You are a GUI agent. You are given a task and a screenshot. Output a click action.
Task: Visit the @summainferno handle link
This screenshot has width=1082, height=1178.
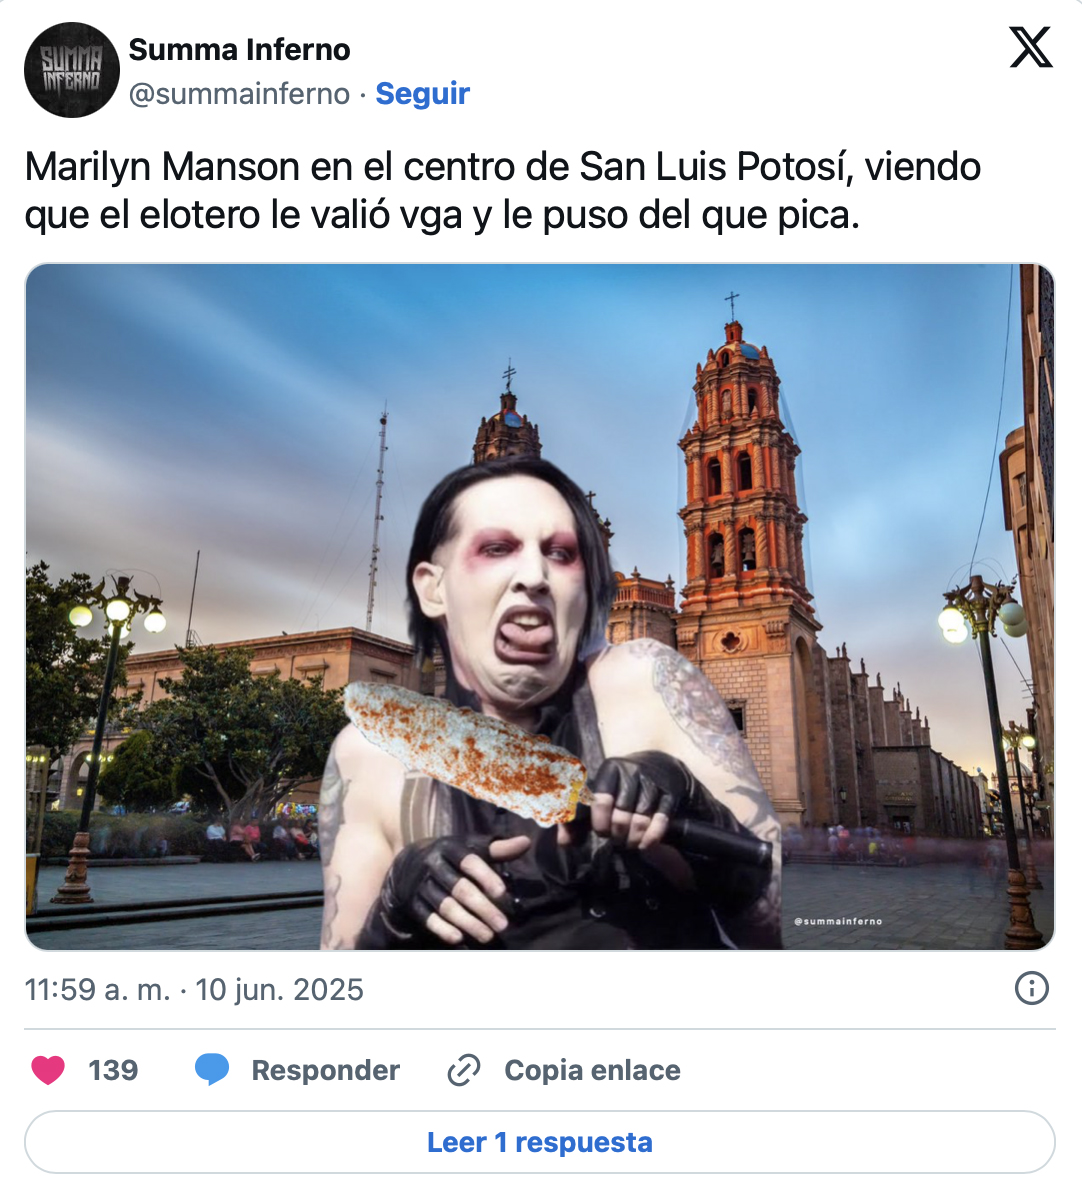click(240, 95)
